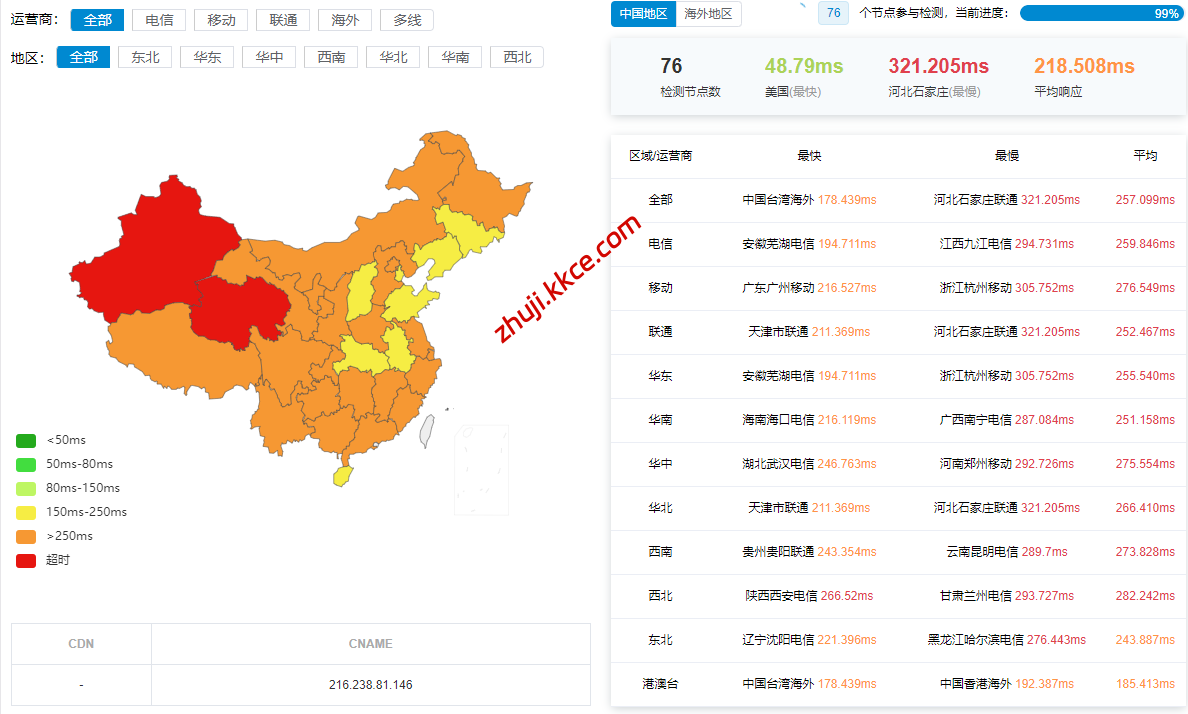Select the 电信 carrier filter
1188x714 pixels.
158,20
